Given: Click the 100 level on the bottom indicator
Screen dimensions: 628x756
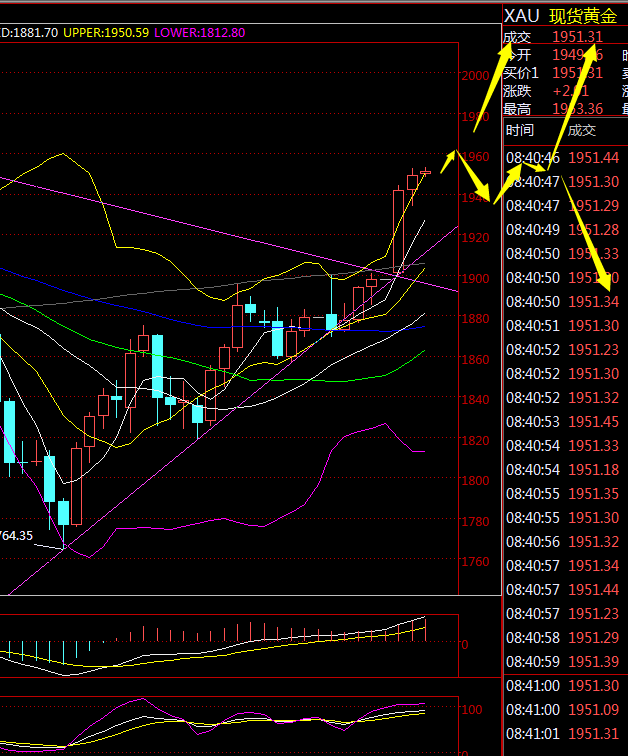Looking at the screenshot, I should click(x=472, y=709).
